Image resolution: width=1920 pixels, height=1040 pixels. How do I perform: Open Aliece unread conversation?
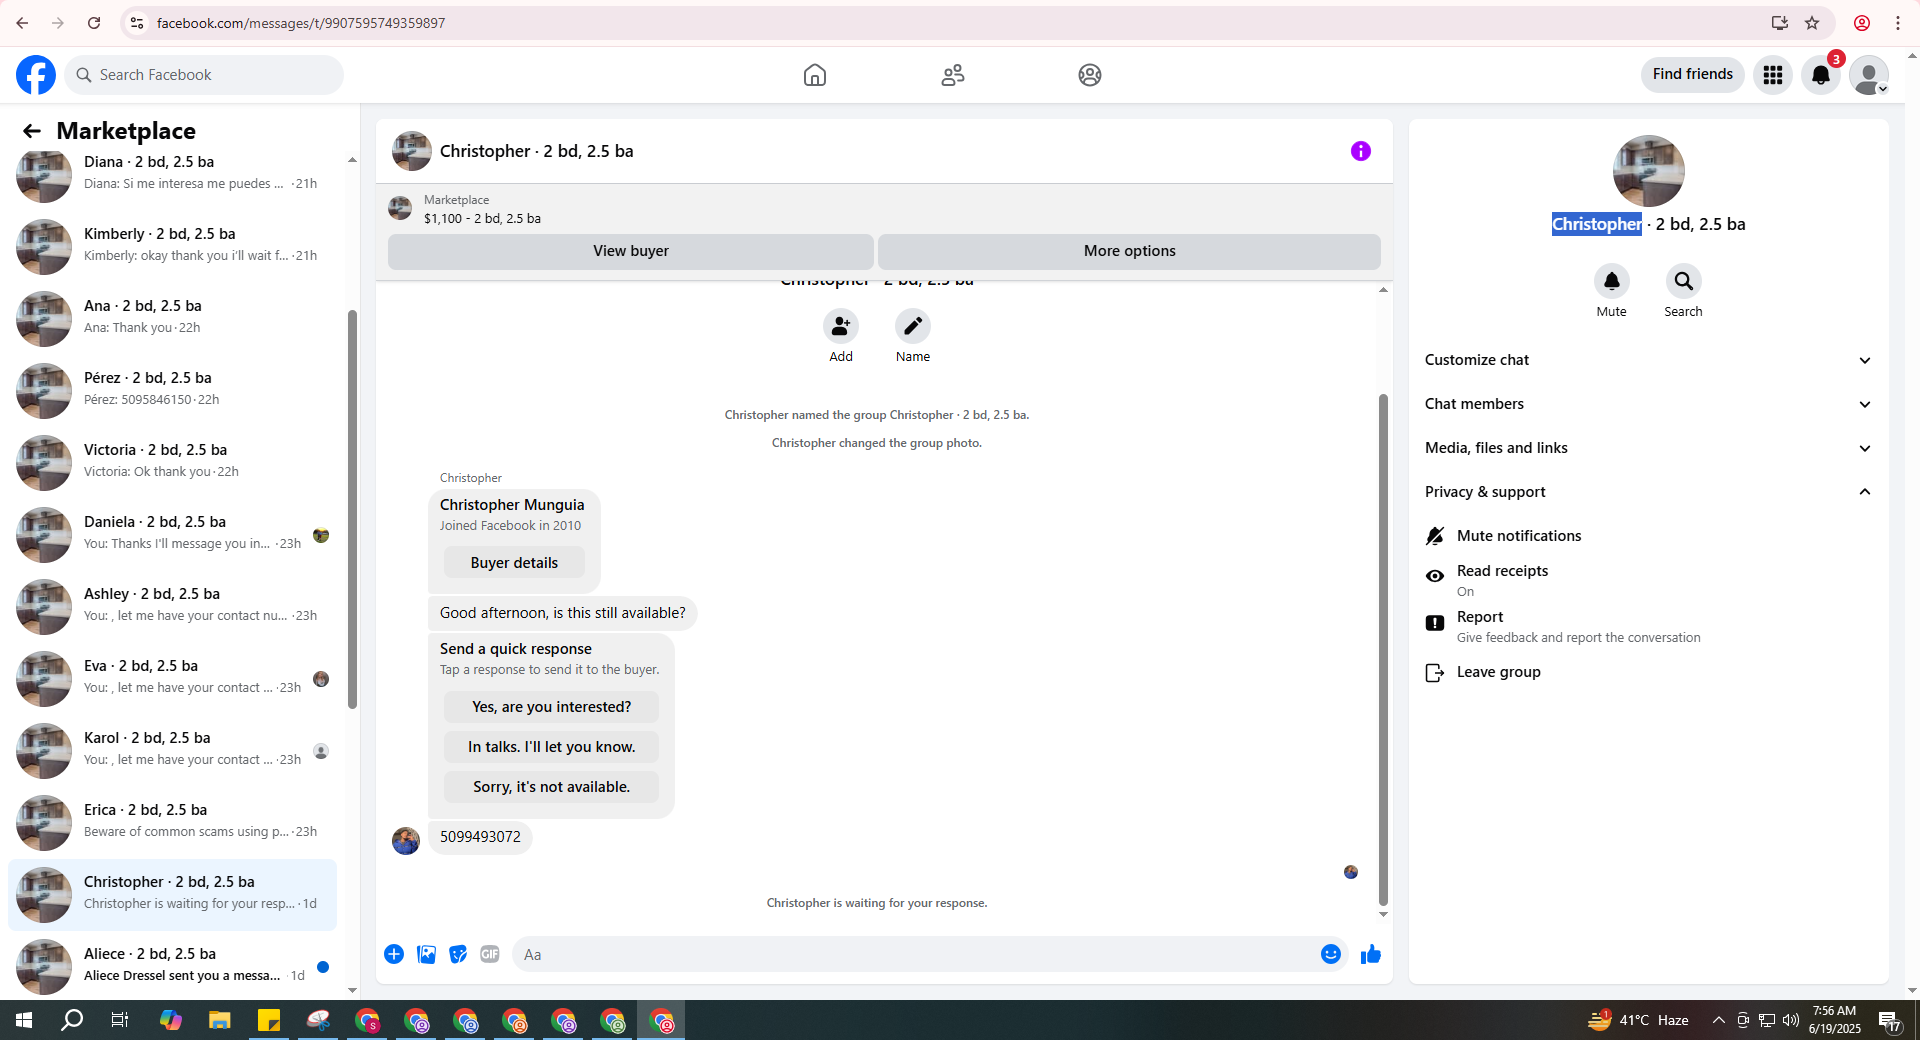(x=172, y=966)
